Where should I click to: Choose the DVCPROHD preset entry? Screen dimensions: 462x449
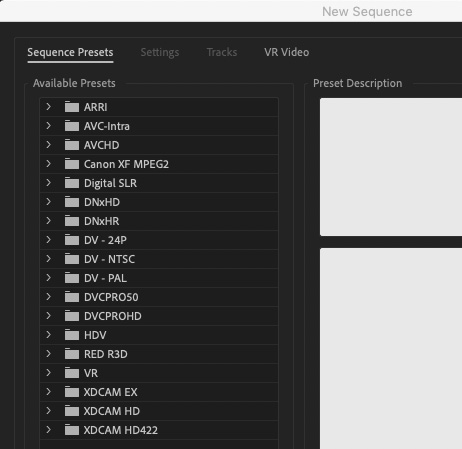coord(159,316)
